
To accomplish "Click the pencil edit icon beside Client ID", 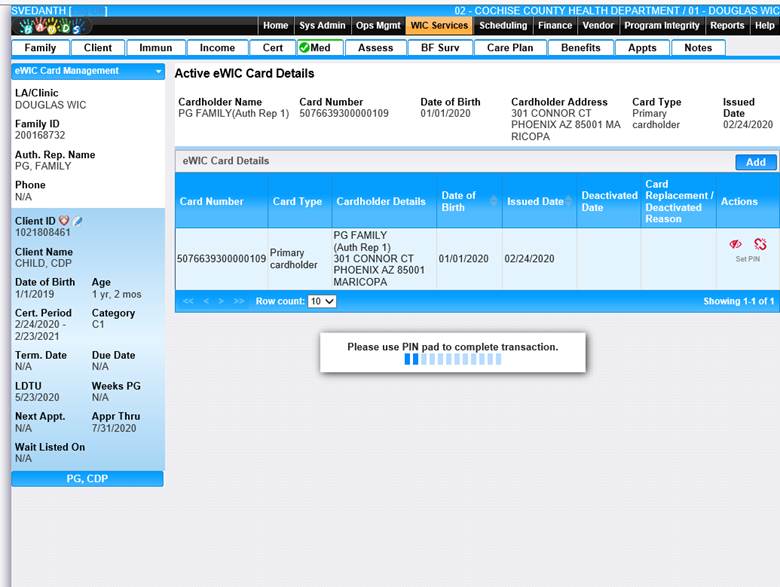I will [x=78, y=220].
